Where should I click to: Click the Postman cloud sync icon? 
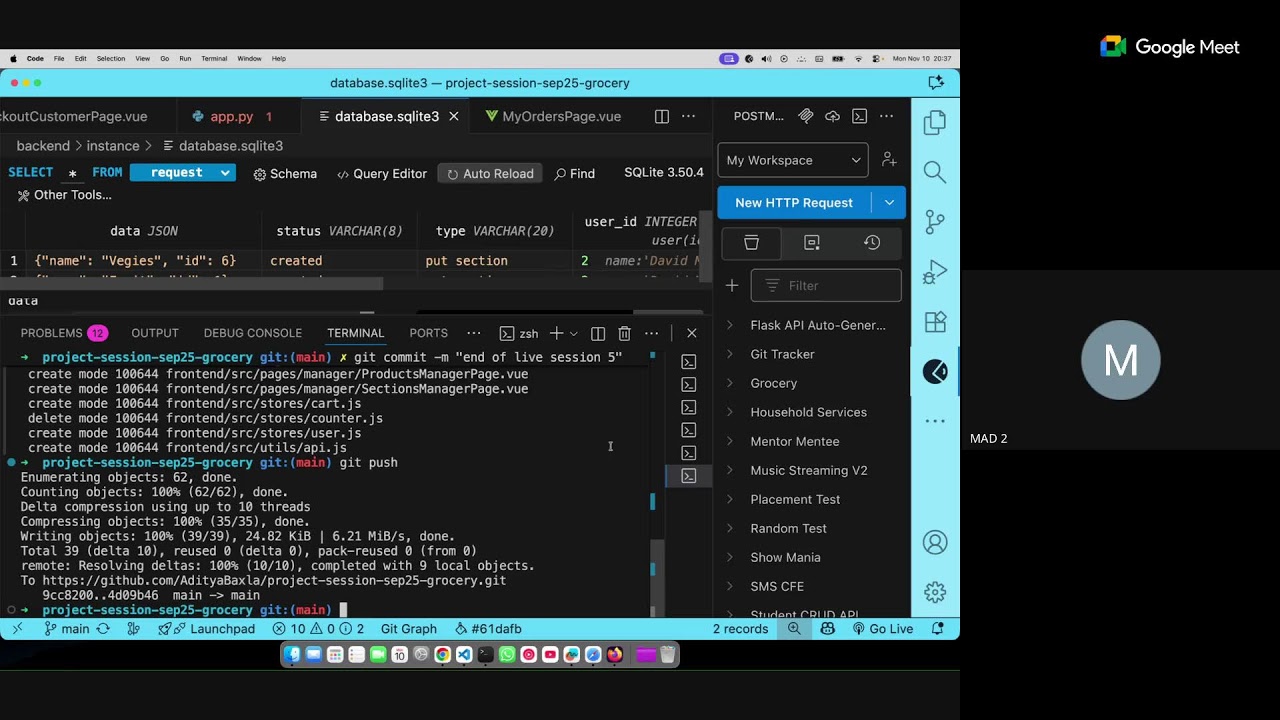click(832, 116)
